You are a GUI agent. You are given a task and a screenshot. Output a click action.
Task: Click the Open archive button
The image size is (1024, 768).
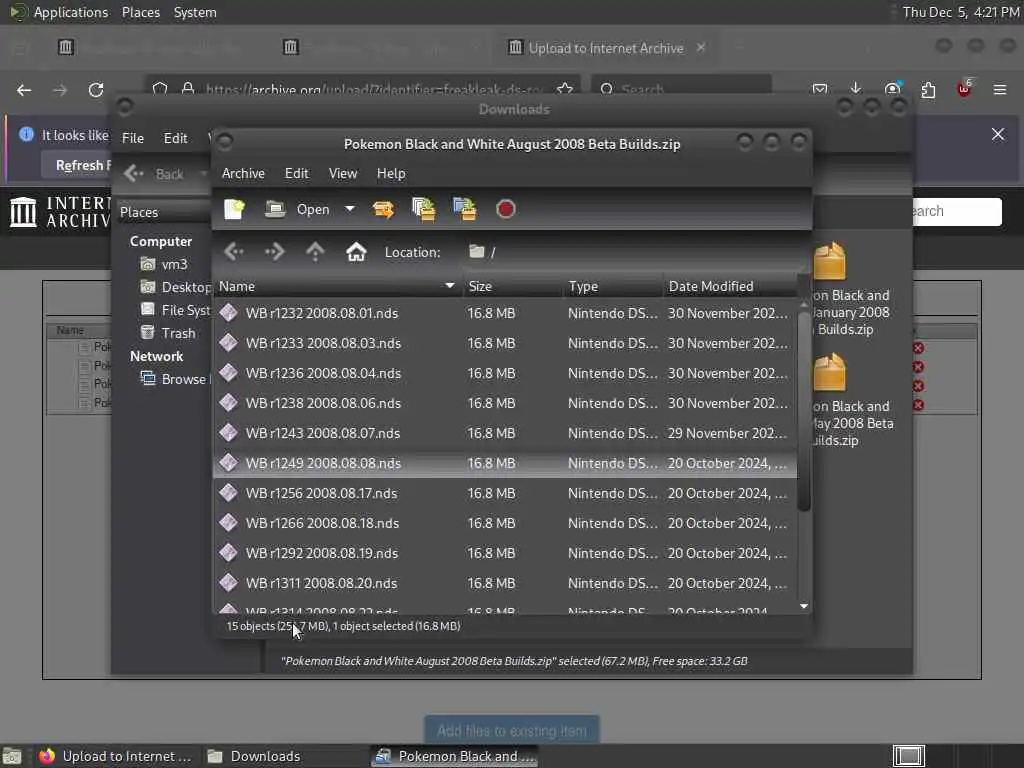(297, 210)
